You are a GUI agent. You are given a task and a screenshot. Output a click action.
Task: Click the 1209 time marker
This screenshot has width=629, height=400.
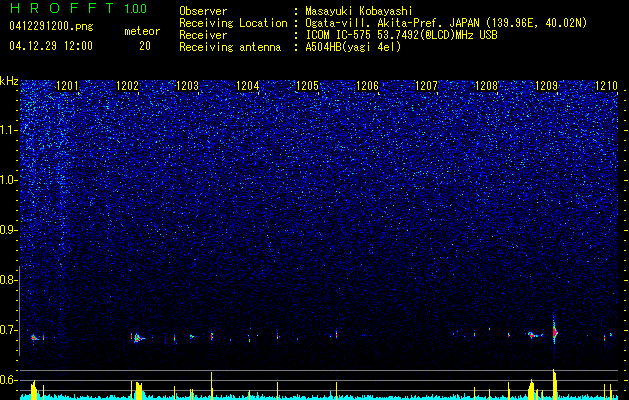546,86
